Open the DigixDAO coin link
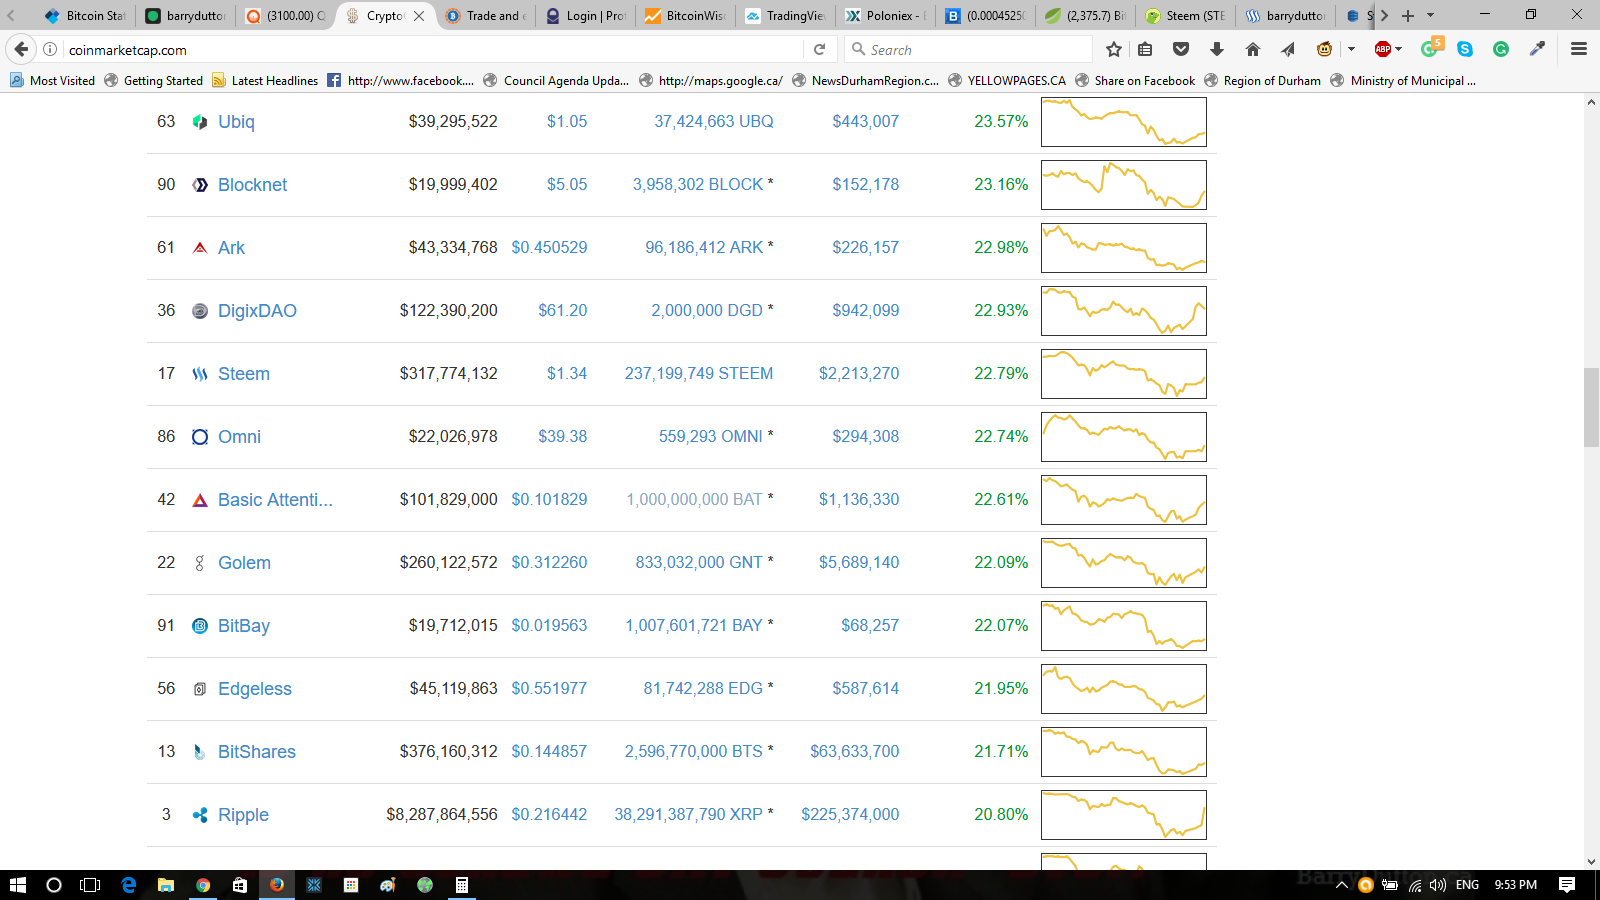Viewport: 1600px width, 900px height. coord(257,311)
